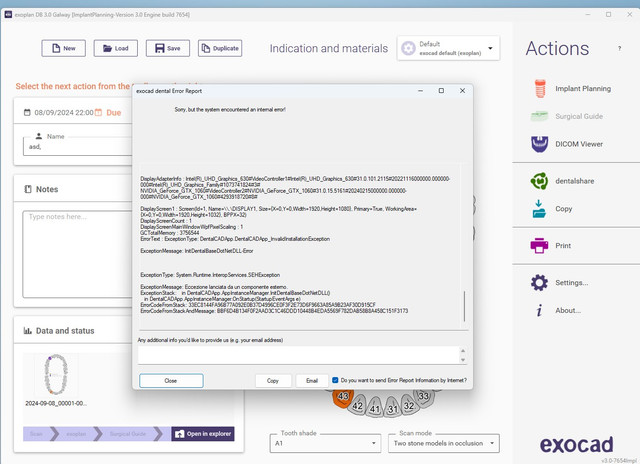
Task: Click the Print printer icon
Action: pyautogui.click(x=539, y=245)
